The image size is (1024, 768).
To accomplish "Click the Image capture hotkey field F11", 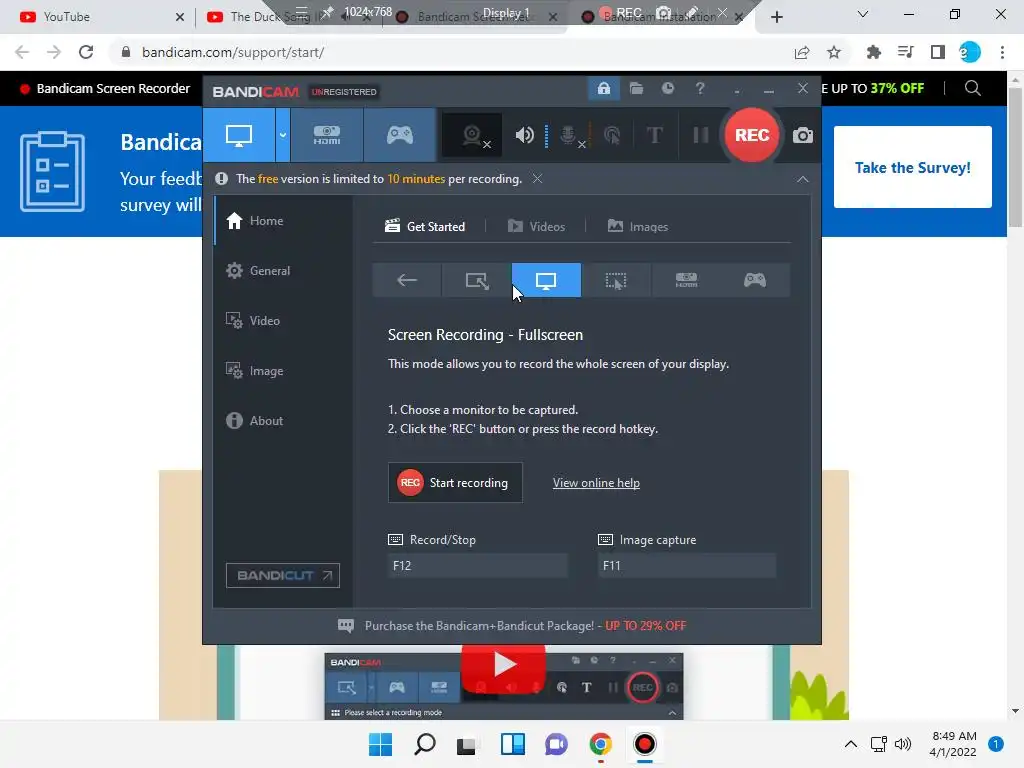I will point(686,566).
